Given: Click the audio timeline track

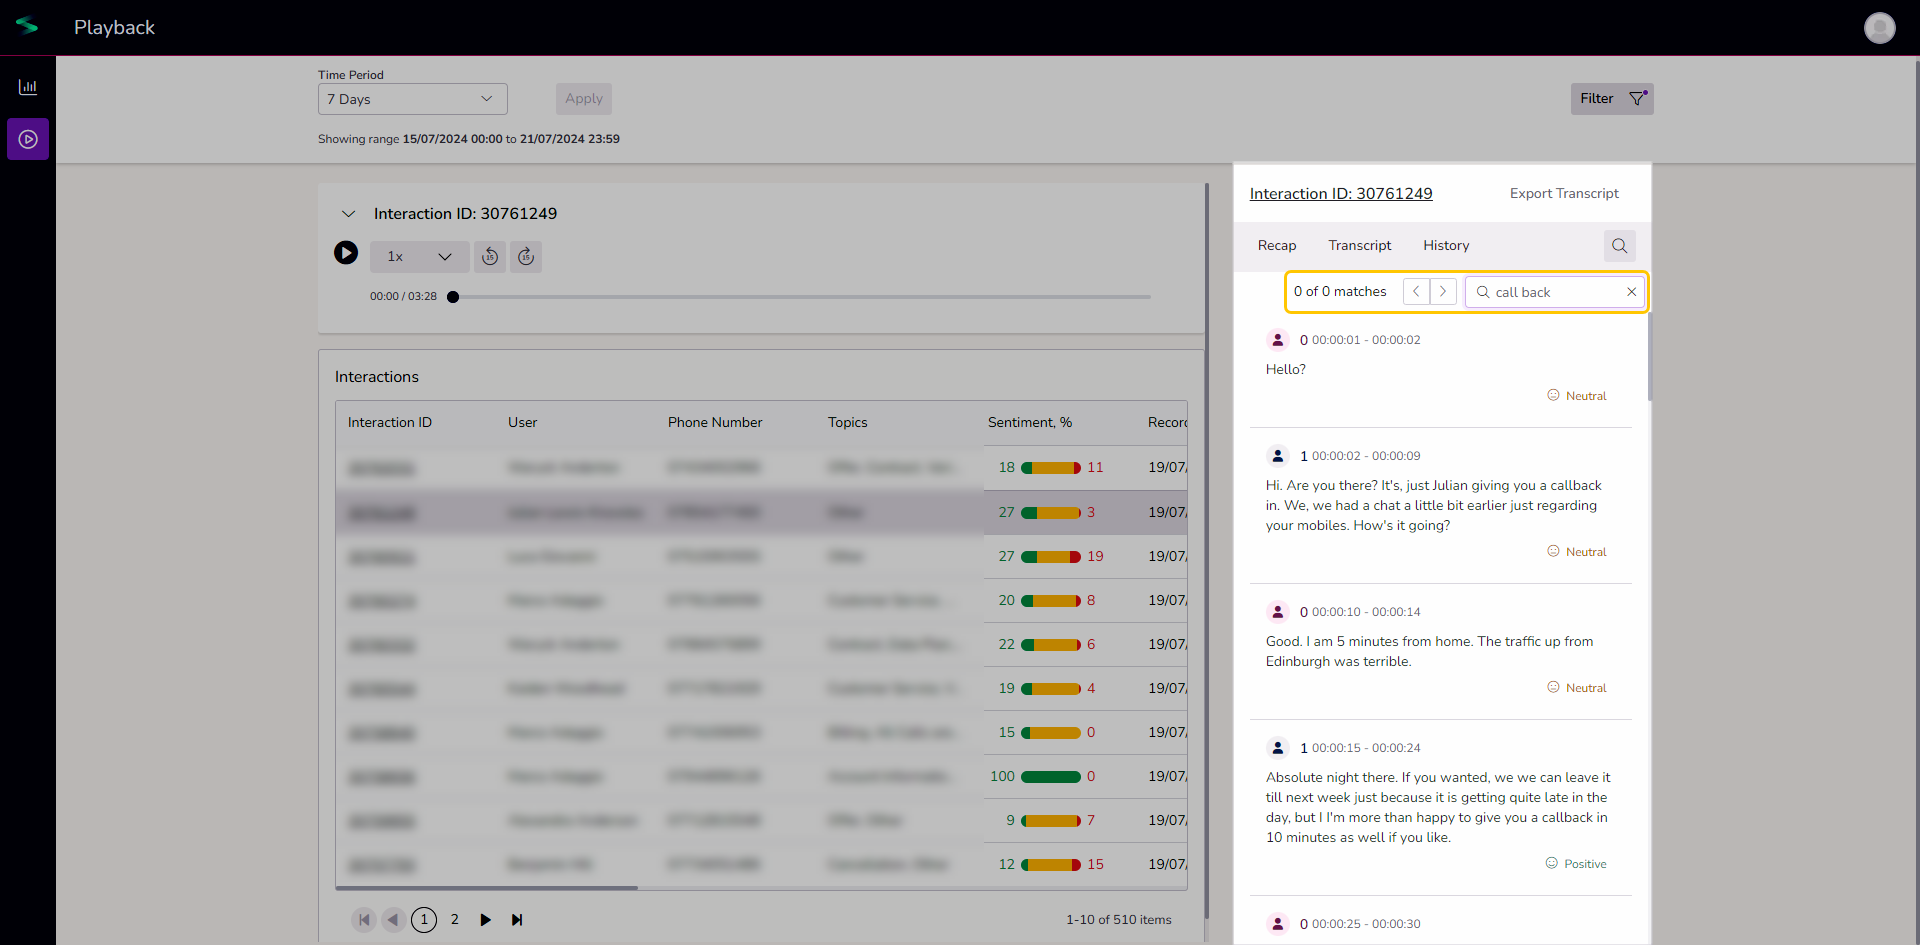Looking at the screenshot, I should pyautogui.click(x=803, y=297).
